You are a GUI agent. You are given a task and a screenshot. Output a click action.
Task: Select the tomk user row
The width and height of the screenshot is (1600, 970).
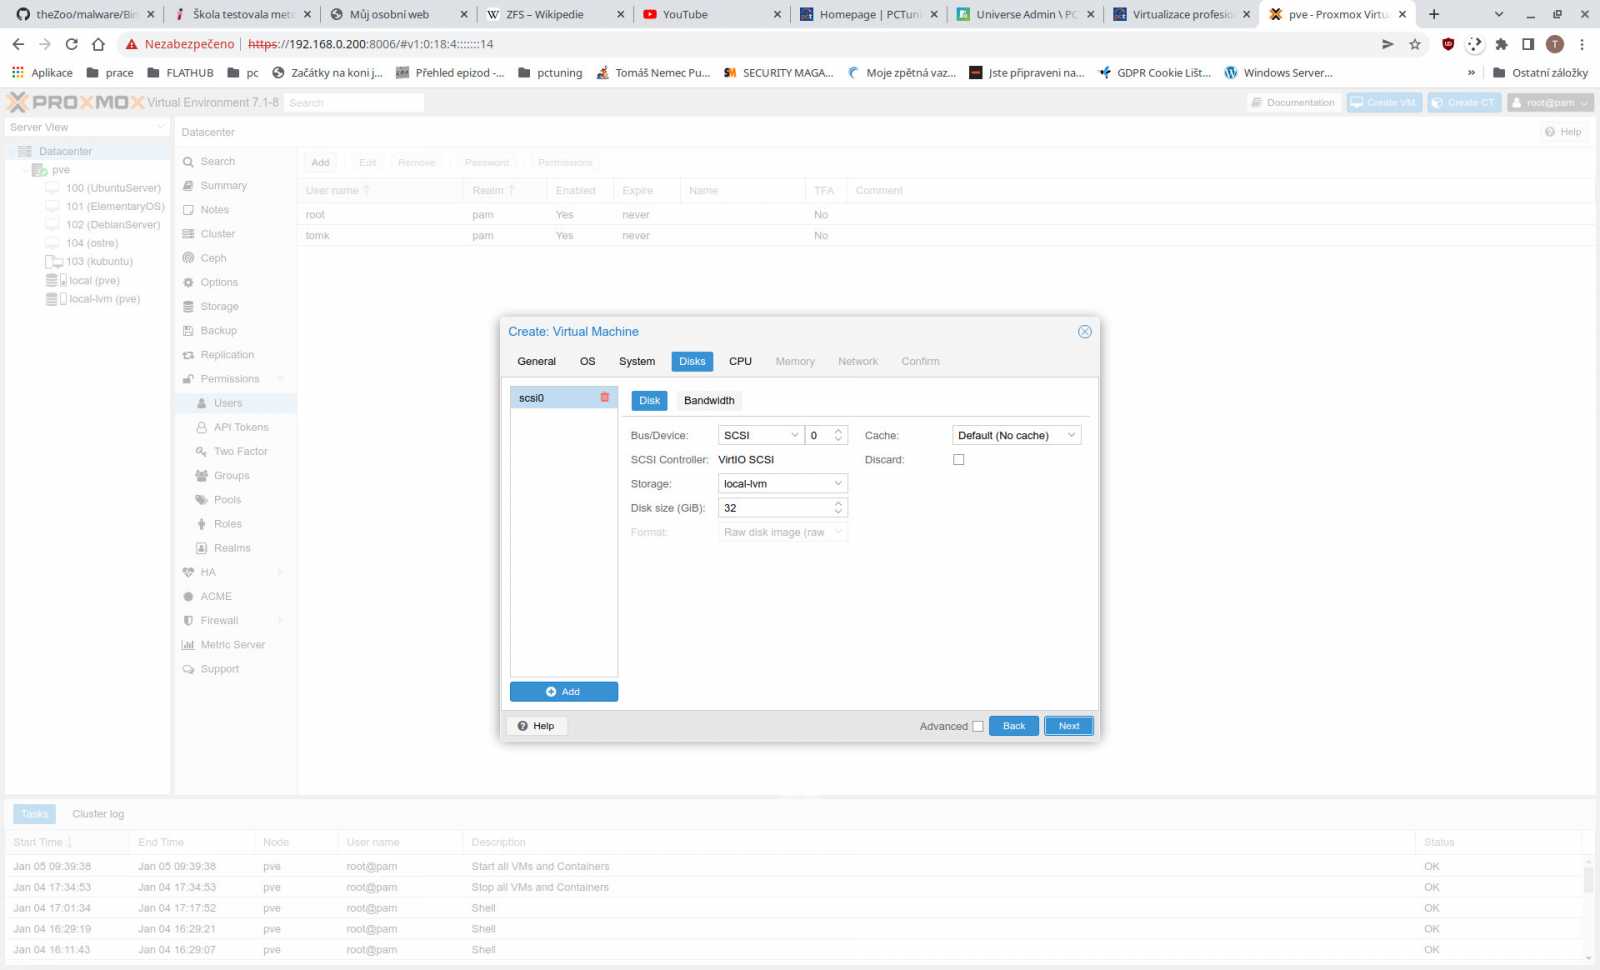[x=945, y=235]
